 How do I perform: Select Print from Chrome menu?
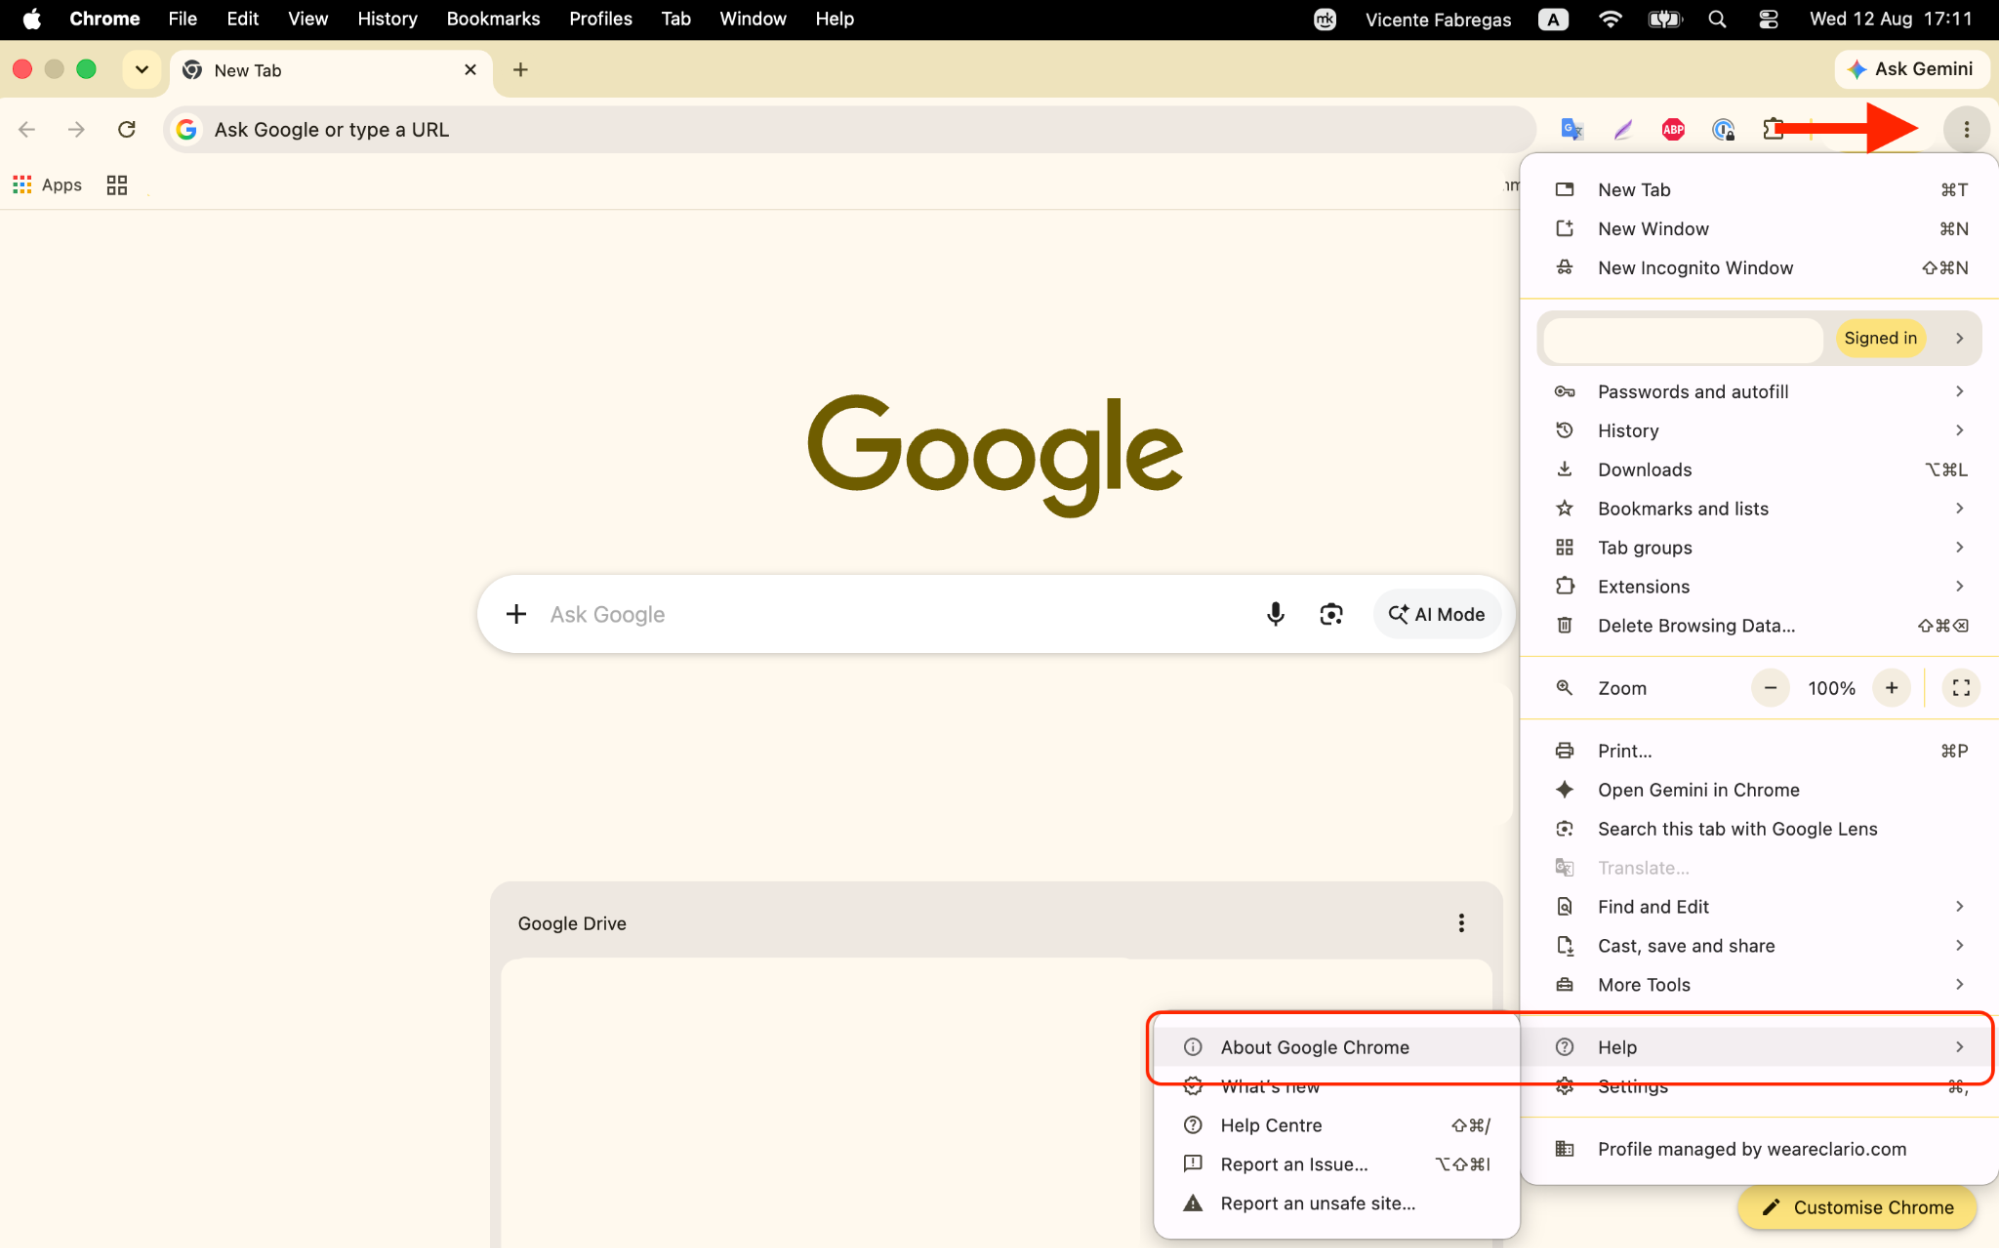click(x=1758, y=751)
